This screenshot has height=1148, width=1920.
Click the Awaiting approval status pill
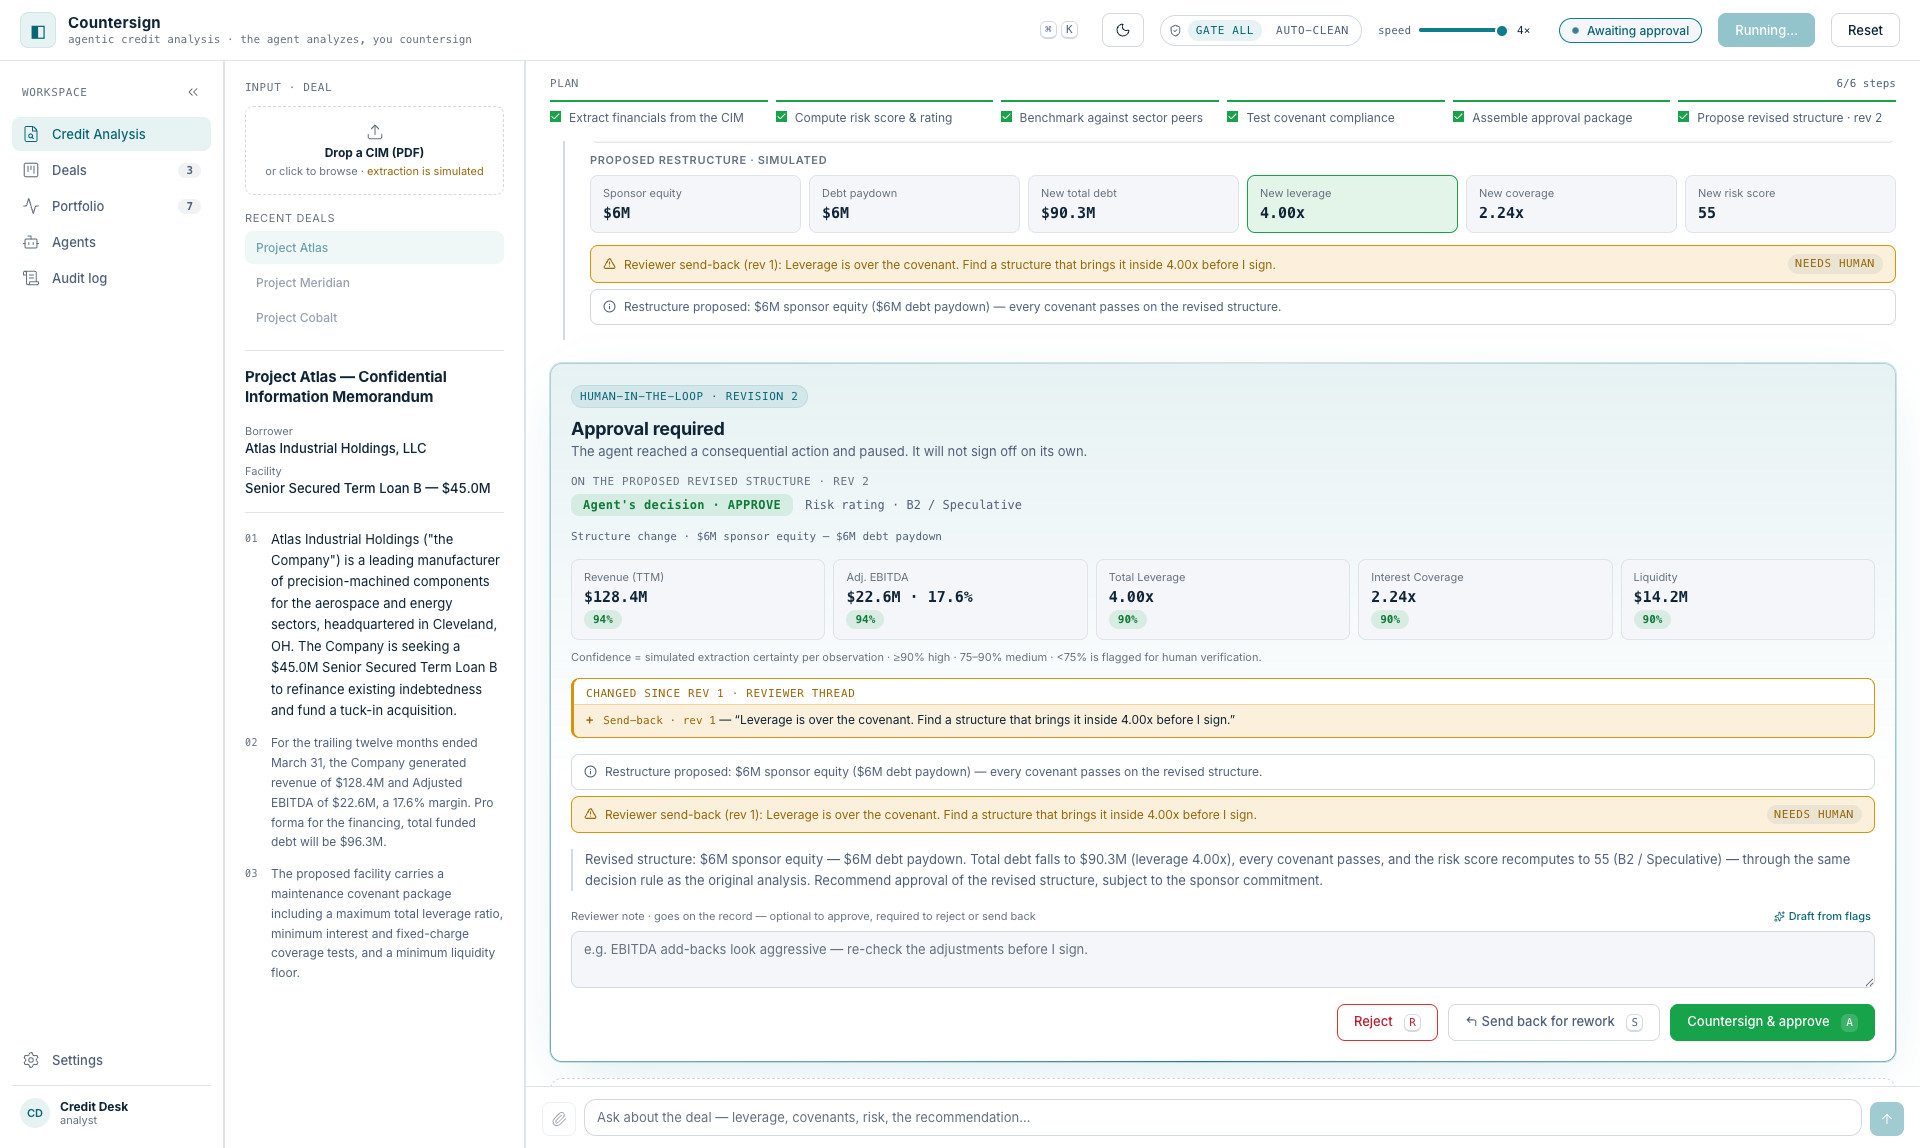click(1630, 30)
